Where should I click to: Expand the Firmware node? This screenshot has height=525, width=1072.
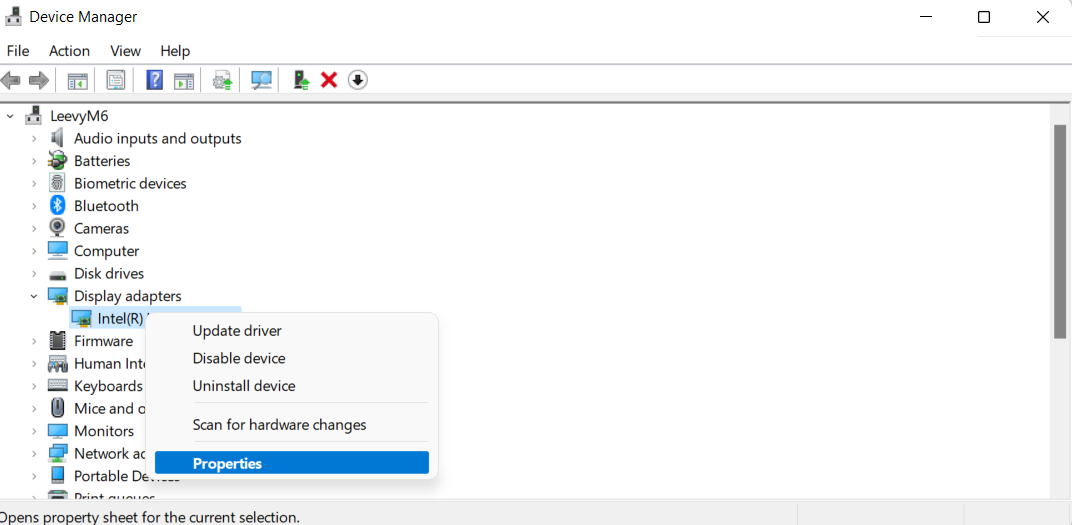[34, 341]
